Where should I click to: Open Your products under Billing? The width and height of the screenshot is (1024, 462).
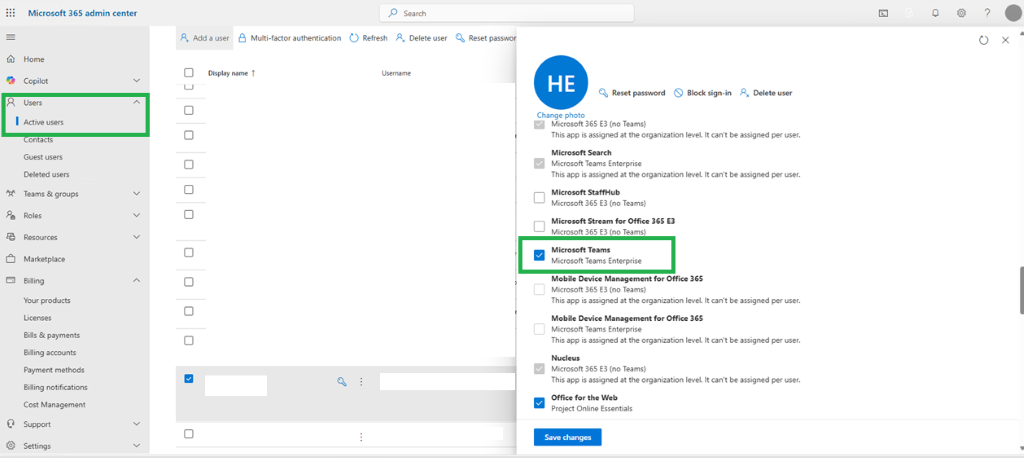click(x=47, y=301)
